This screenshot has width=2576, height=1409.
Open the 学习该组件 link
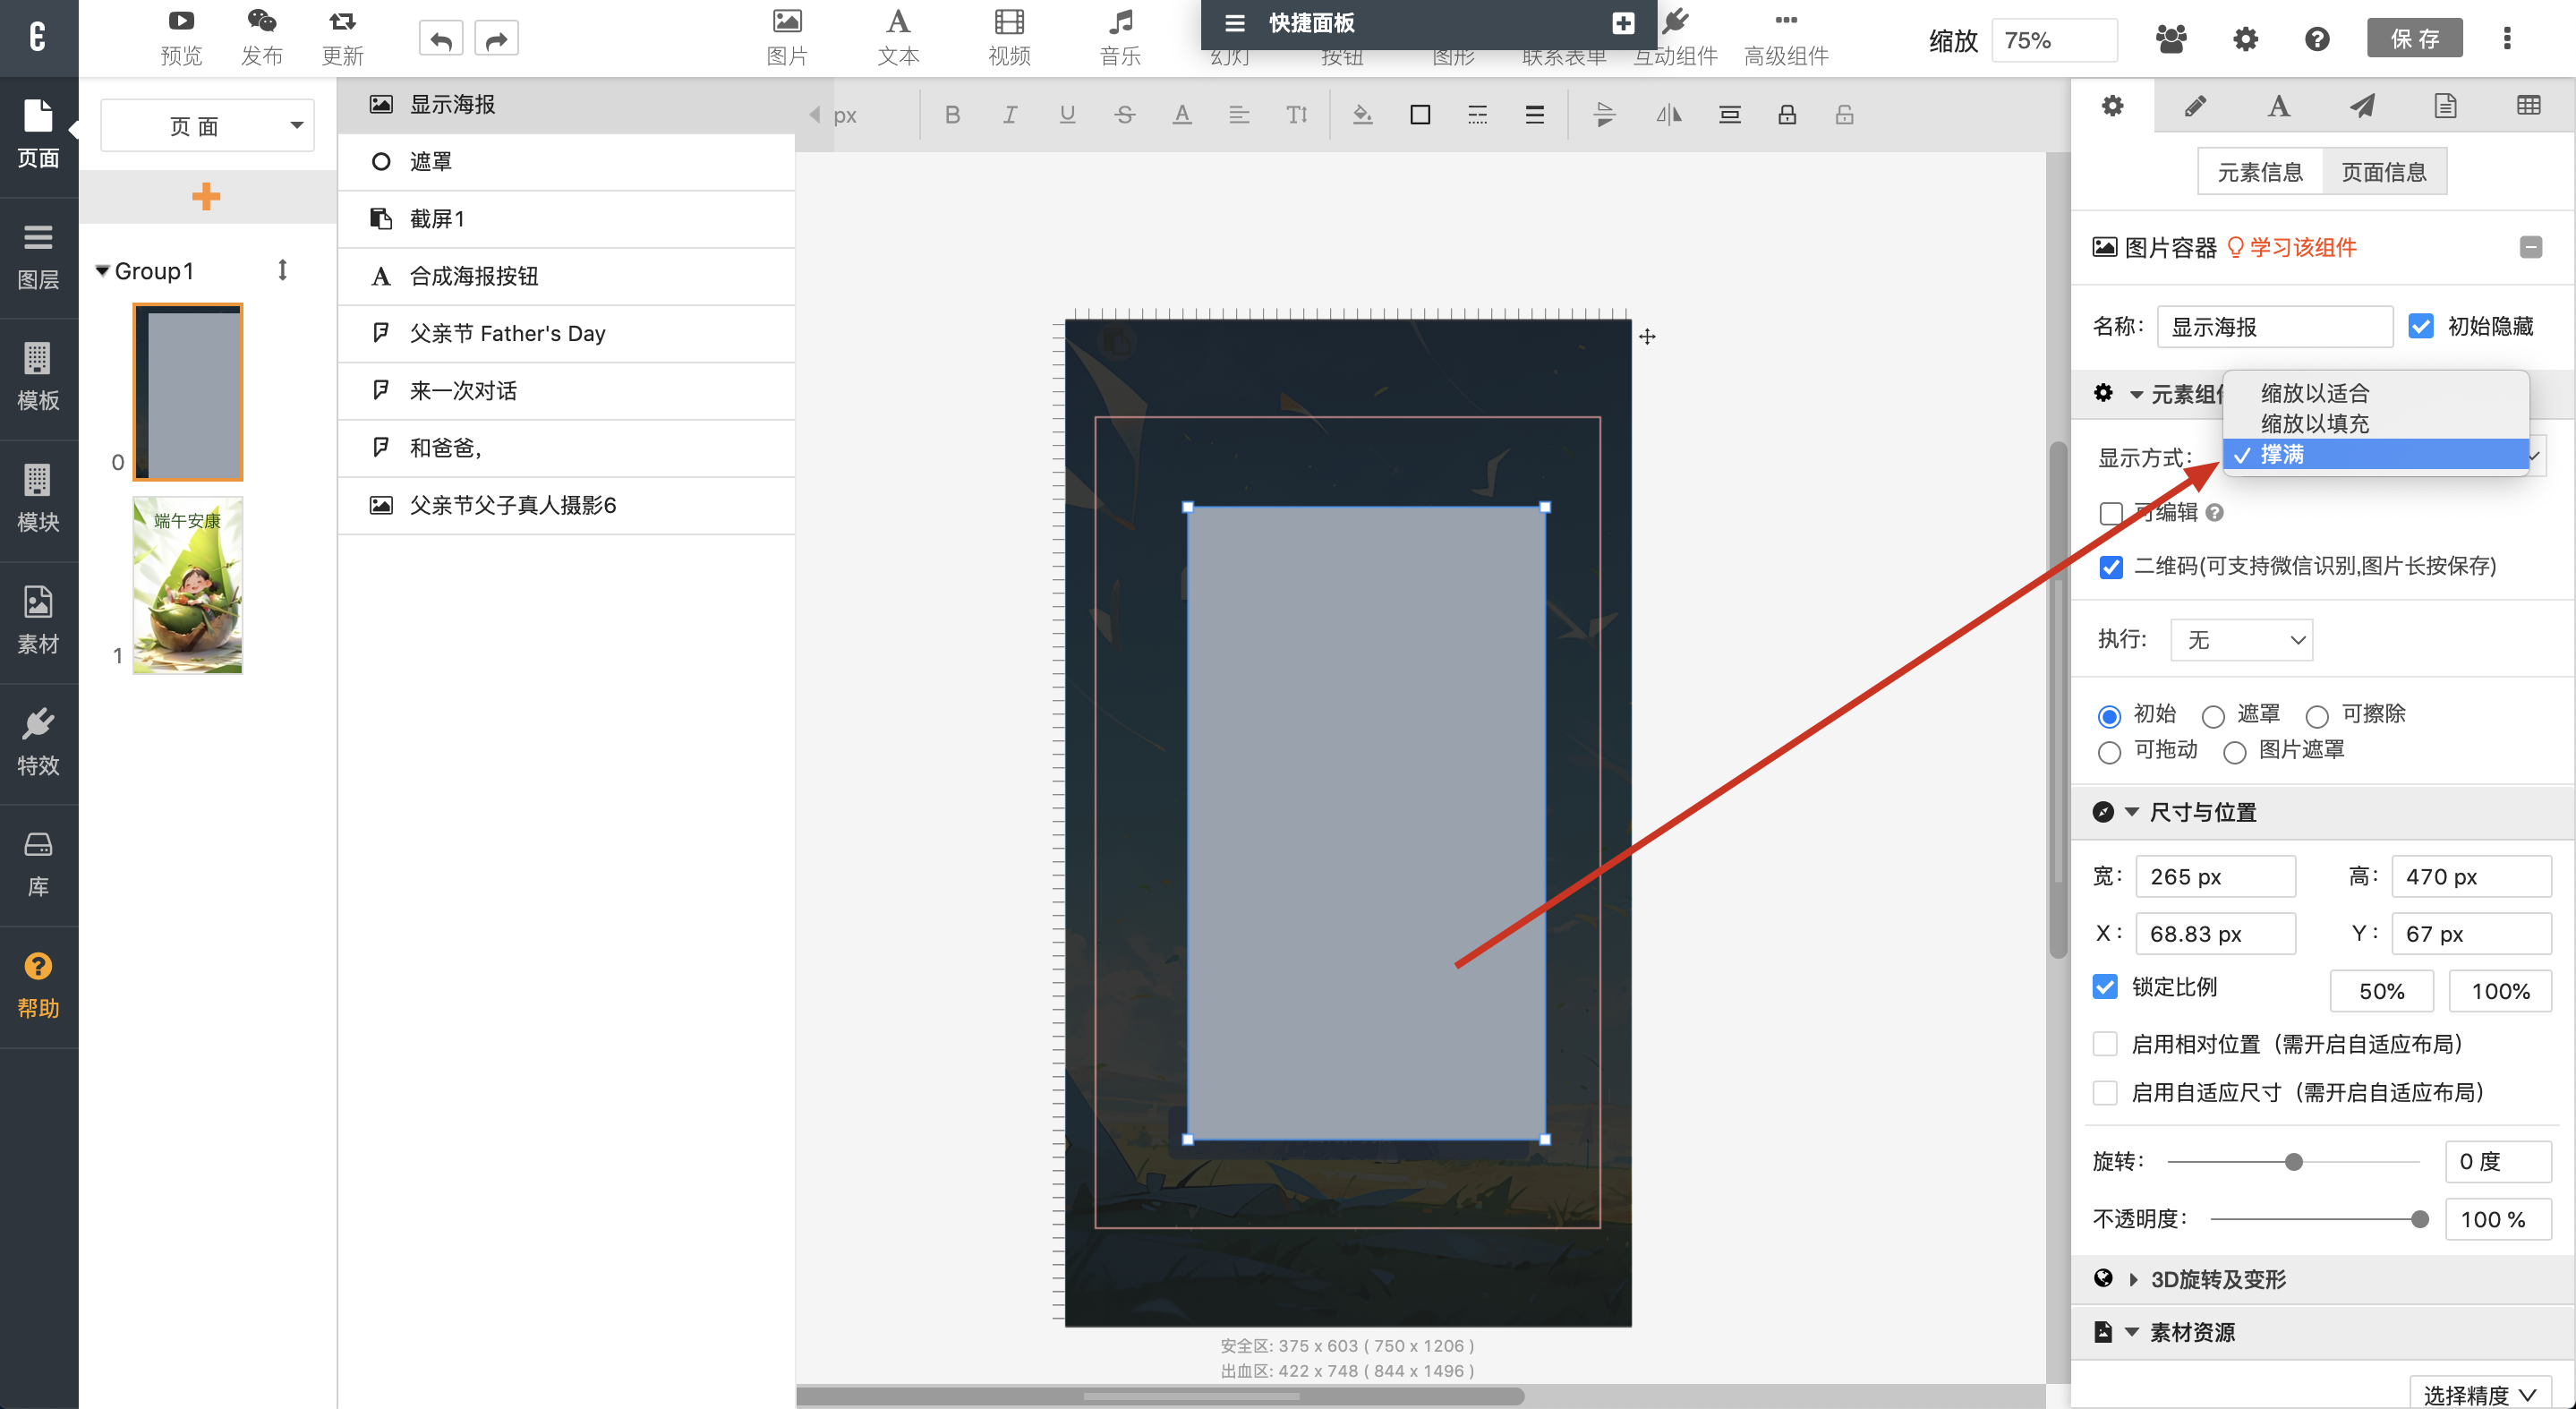[x=2302, y=247]
